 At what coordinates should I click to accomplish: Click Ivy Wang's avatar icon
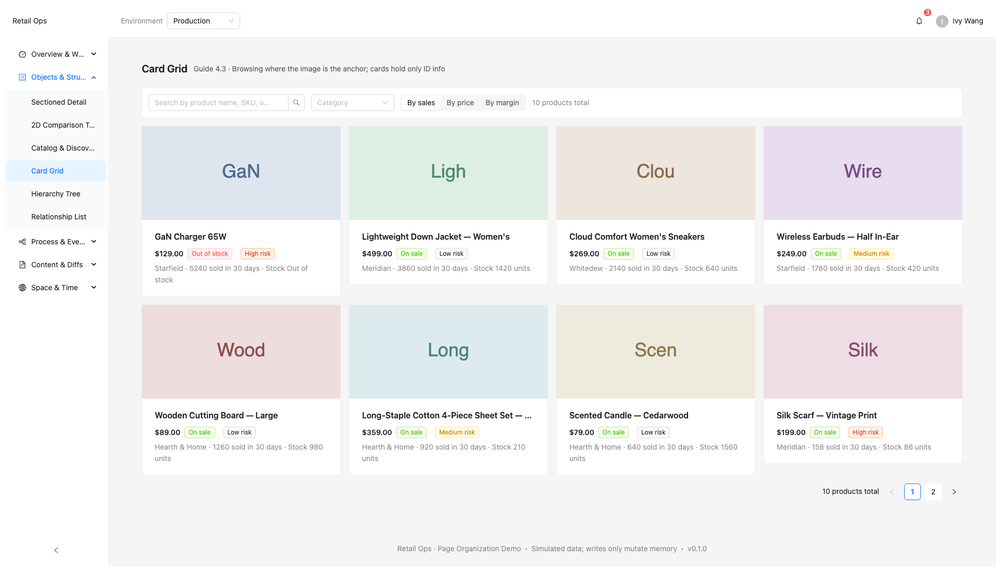point(942,21)
